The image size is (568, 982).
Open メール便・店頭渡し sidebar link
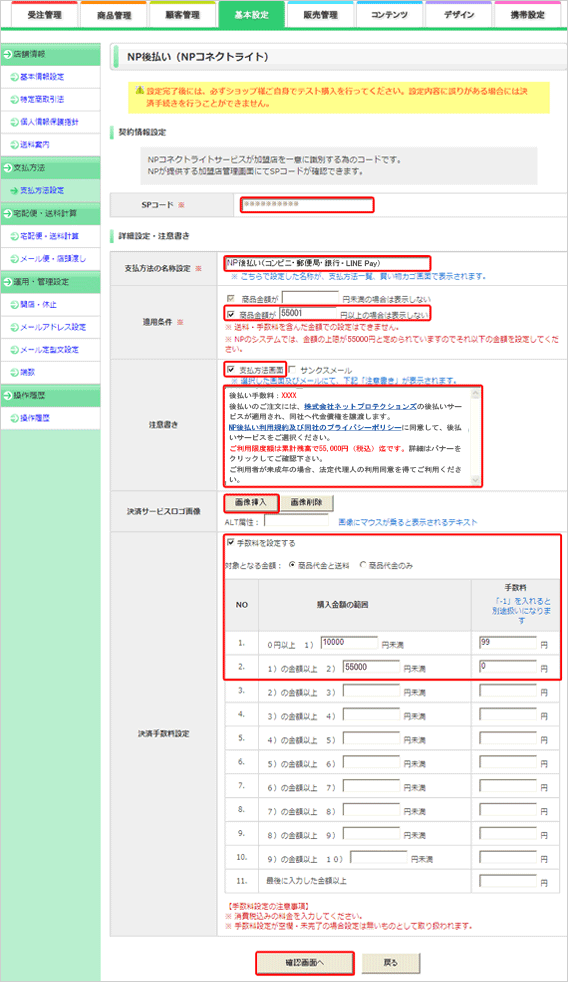pos(53,258)
